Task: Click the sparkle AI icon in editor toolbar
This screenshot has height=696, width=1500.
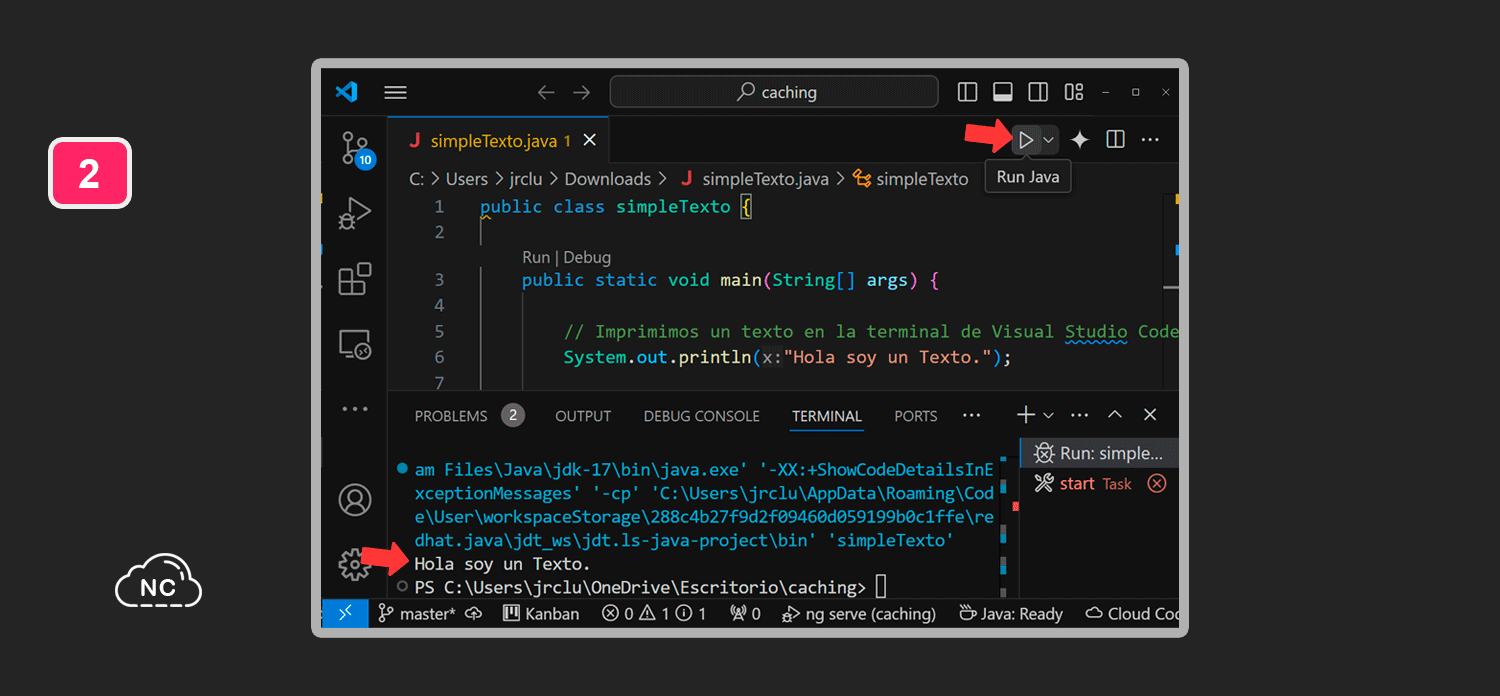Action: pyautogui.click(x=1080, y=140)
